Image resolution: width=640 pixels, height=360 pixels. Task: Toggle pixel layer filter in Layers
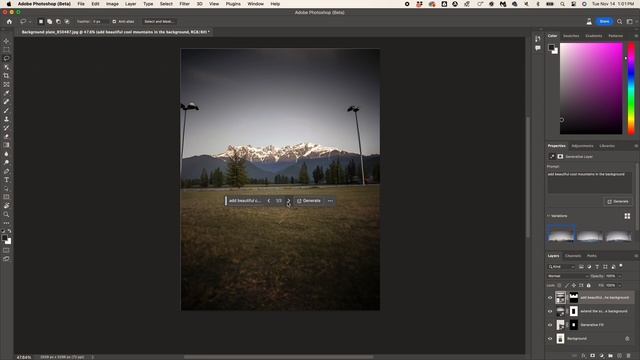point(581,267)
